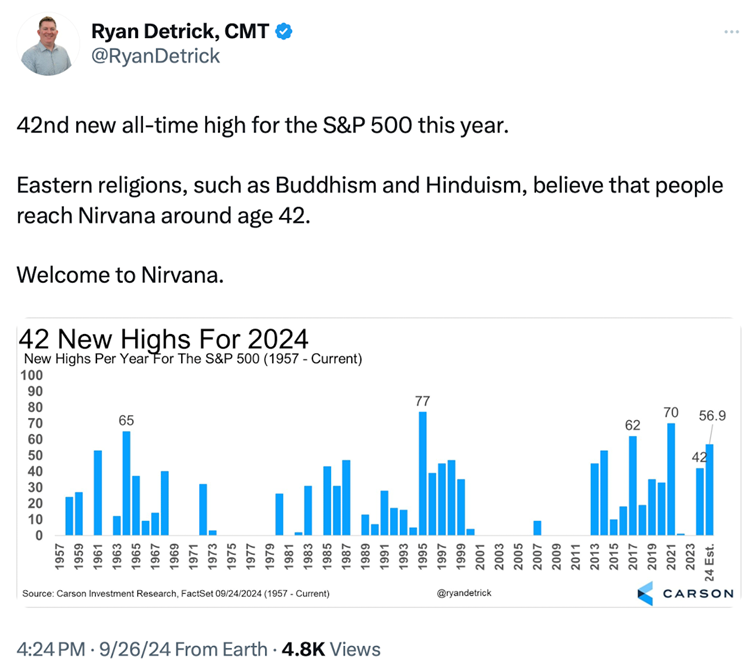Click the Carson Investment Research source line
750x668 pixels.
tap(175, 594)
